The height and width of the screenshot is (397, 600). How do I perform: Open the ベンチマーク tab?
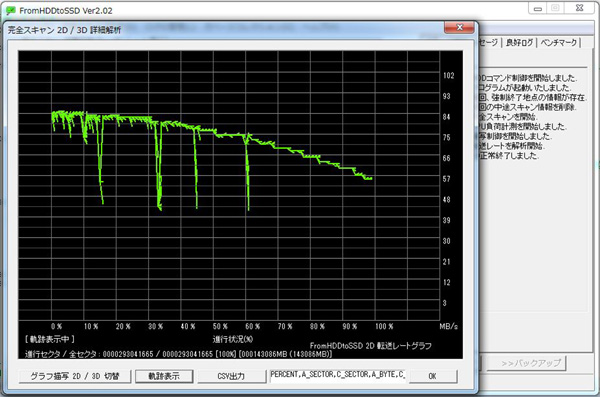558,43
